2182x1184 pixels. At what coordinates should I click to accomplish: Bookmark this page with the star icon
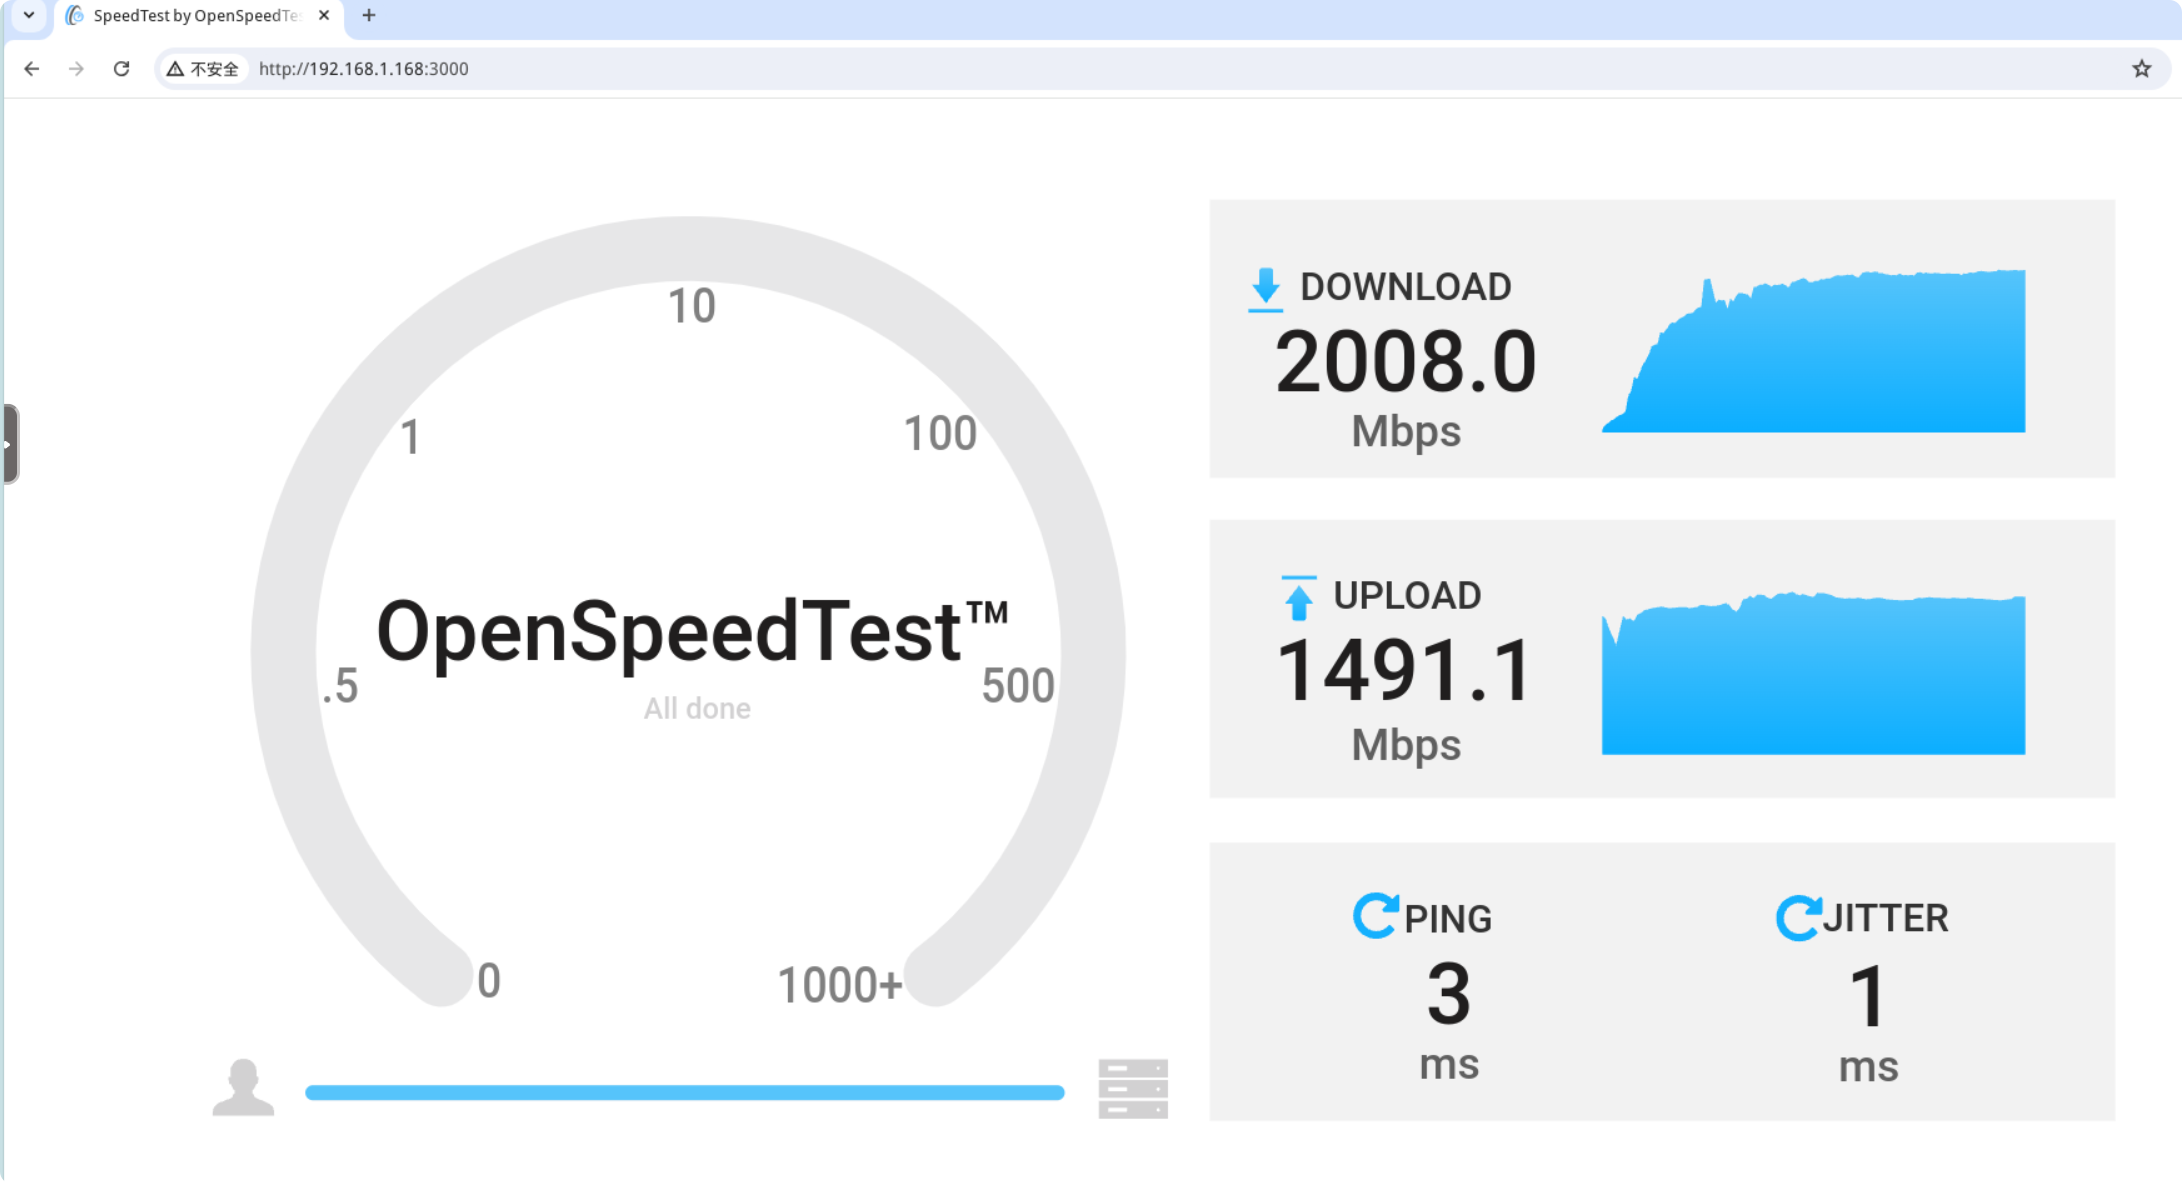[2141, 69]
